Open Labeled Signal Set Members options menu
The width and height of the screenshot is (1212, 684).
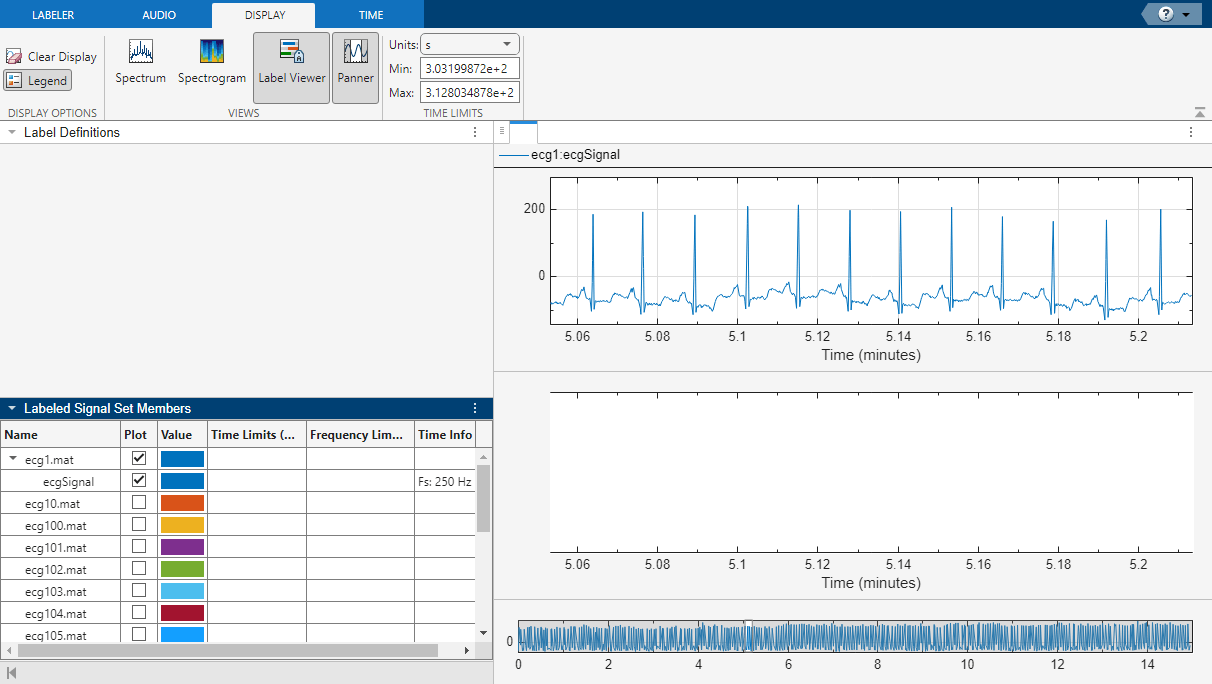475,408
